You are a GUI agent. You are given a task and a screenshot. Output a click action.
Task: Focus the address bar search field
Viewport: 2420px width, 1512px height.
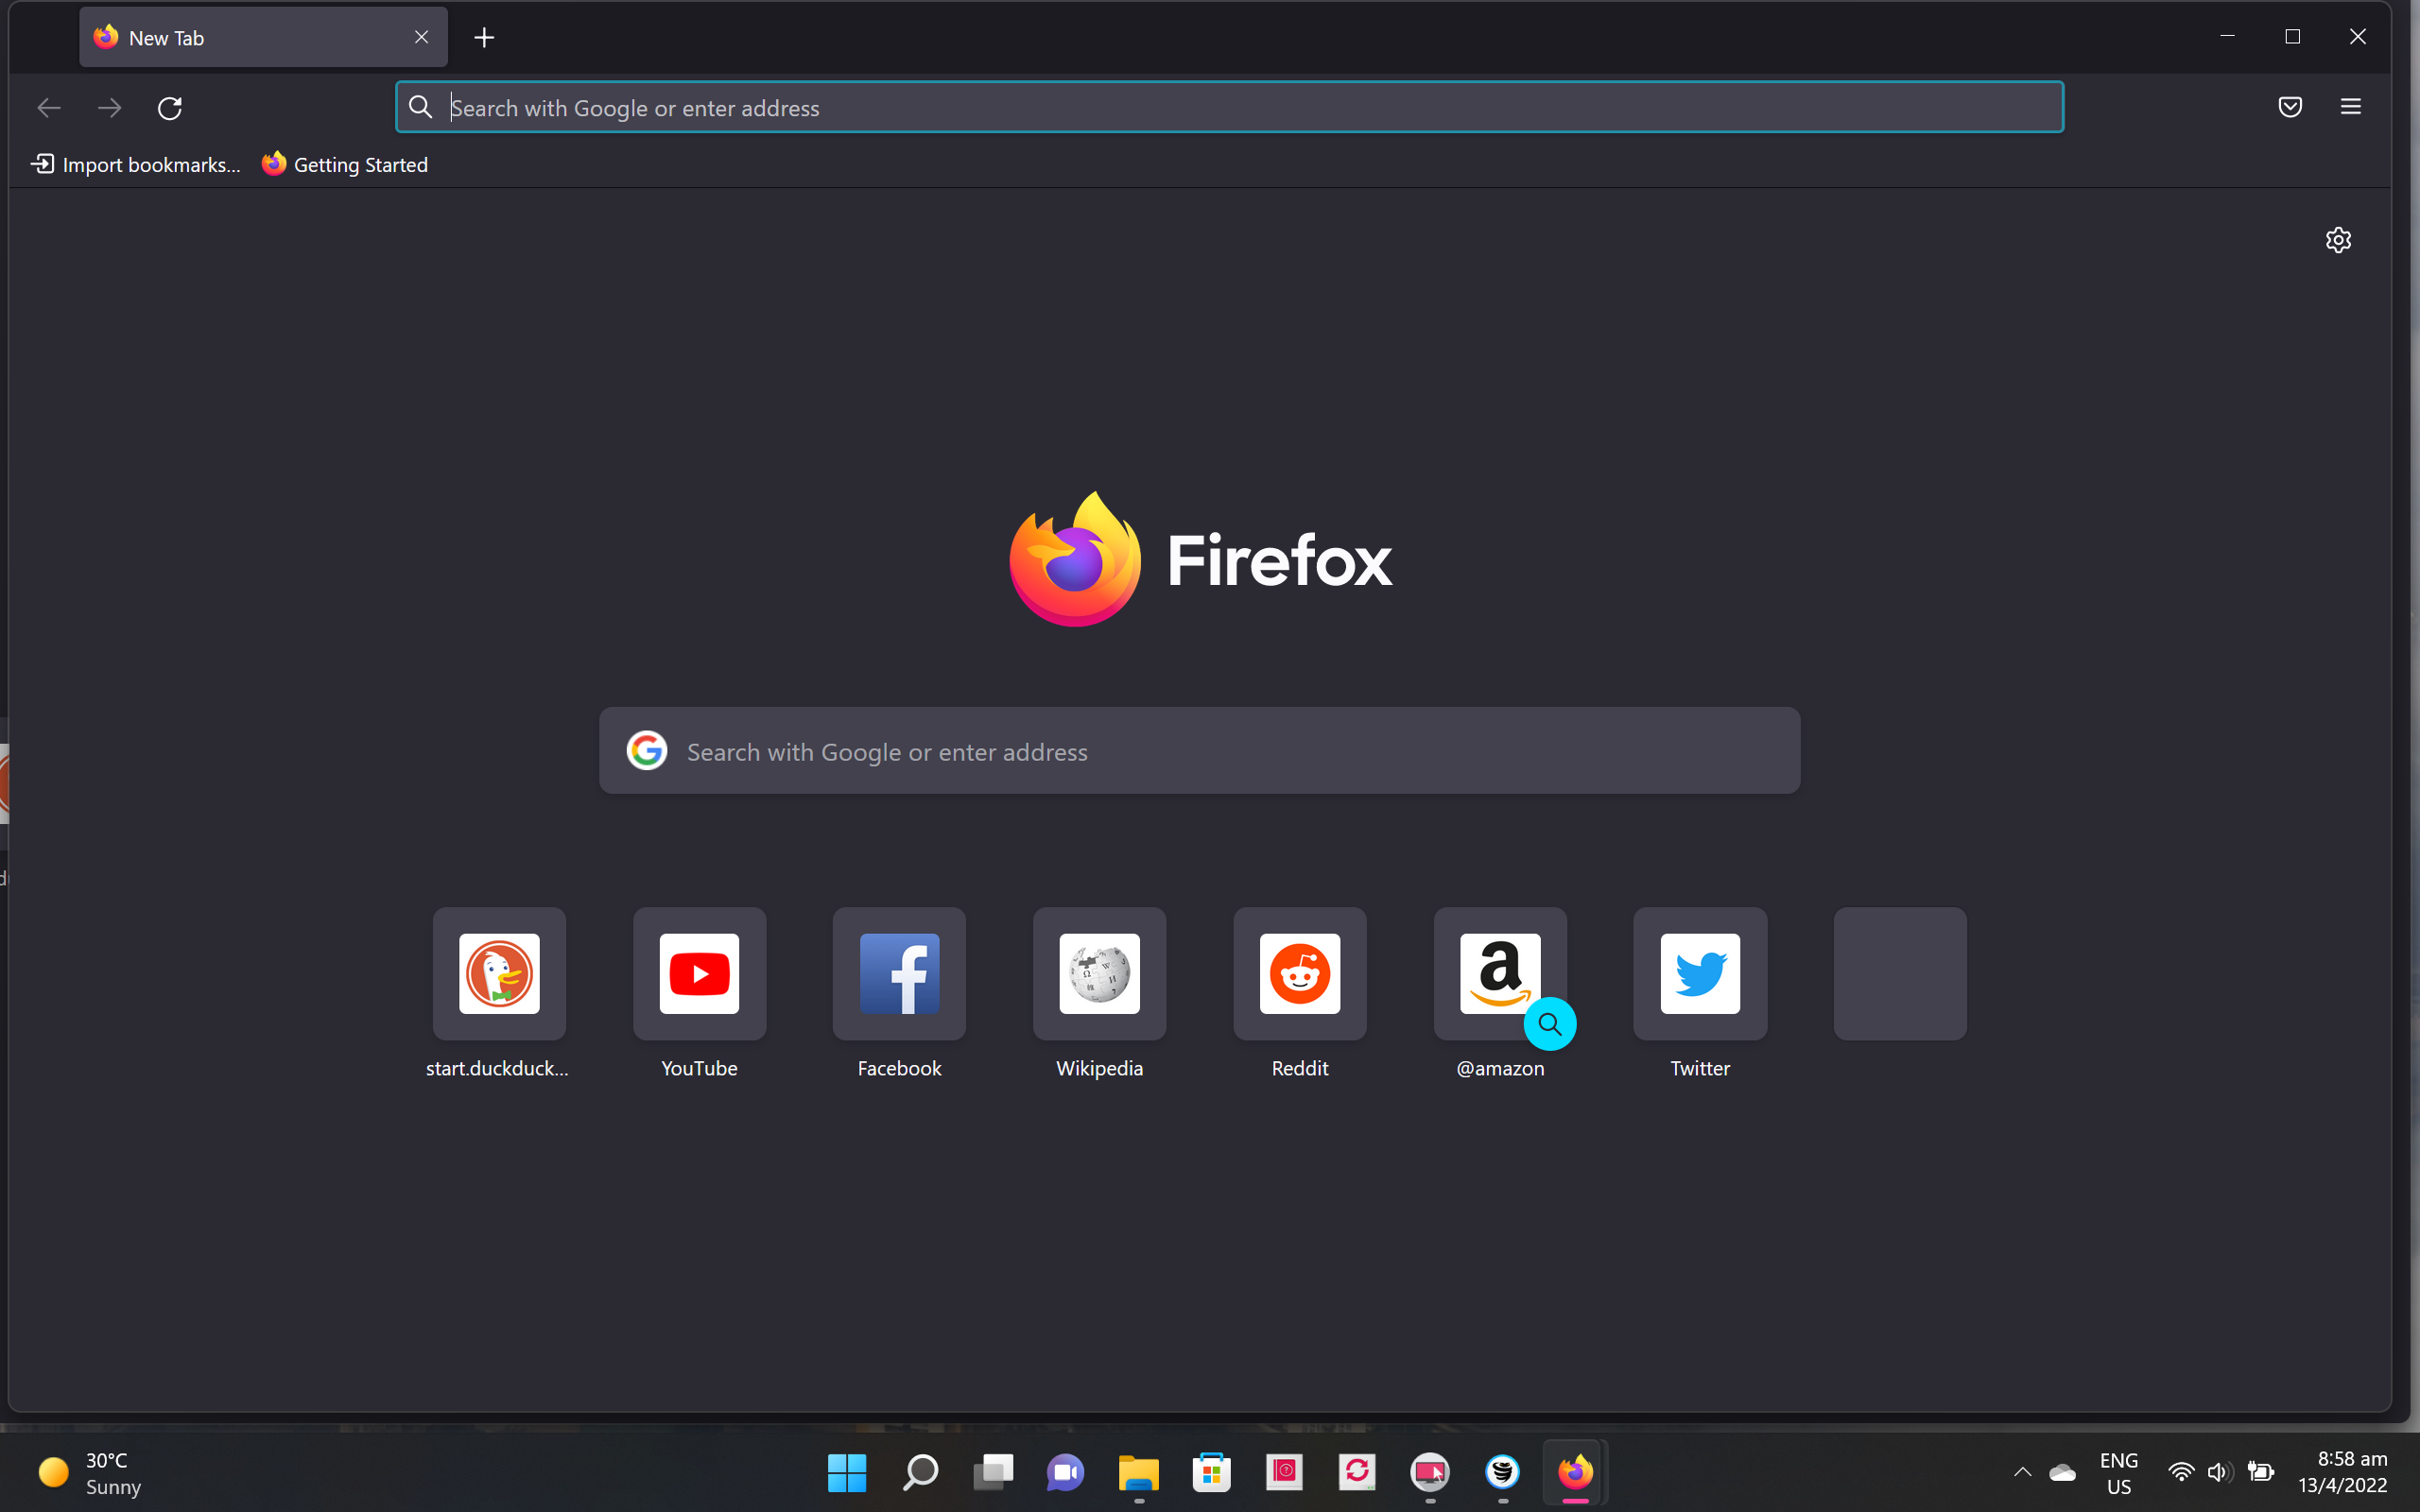1230,108
